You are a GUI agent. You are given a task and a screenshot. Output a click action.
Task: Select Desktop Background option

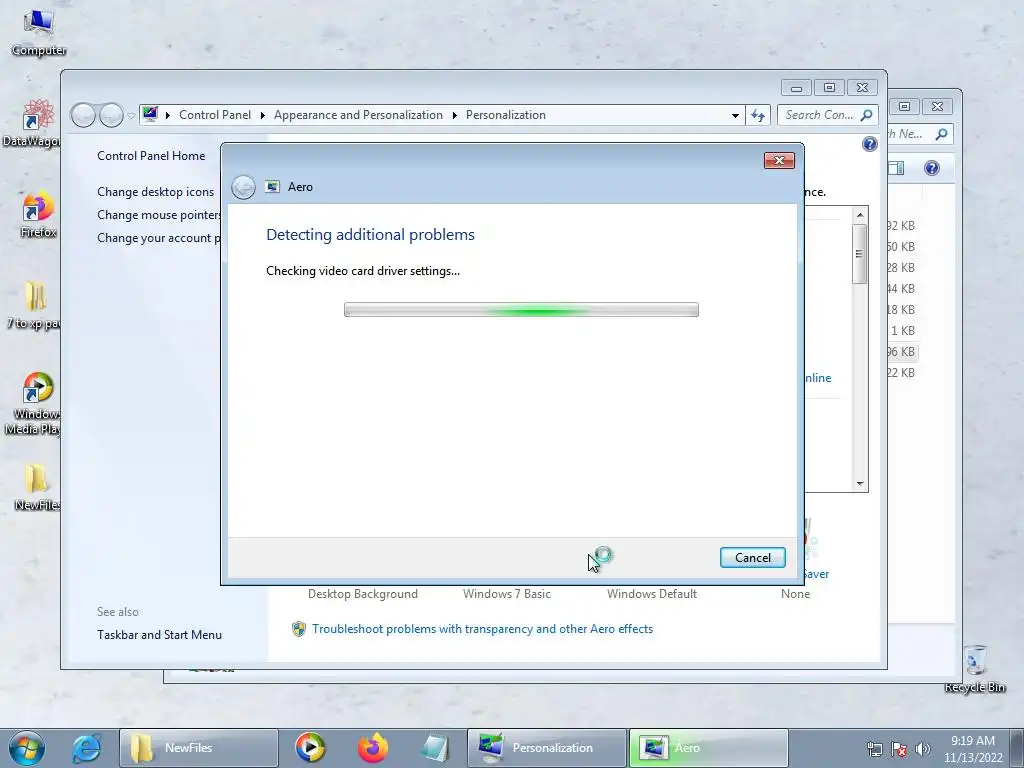click(362, 594)
